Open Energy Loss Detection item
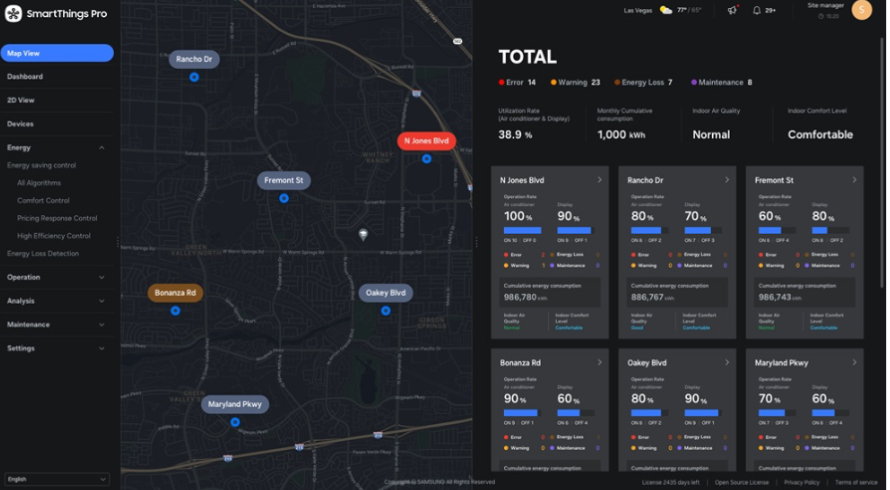 pyautogui.click(x=43, y=254)
